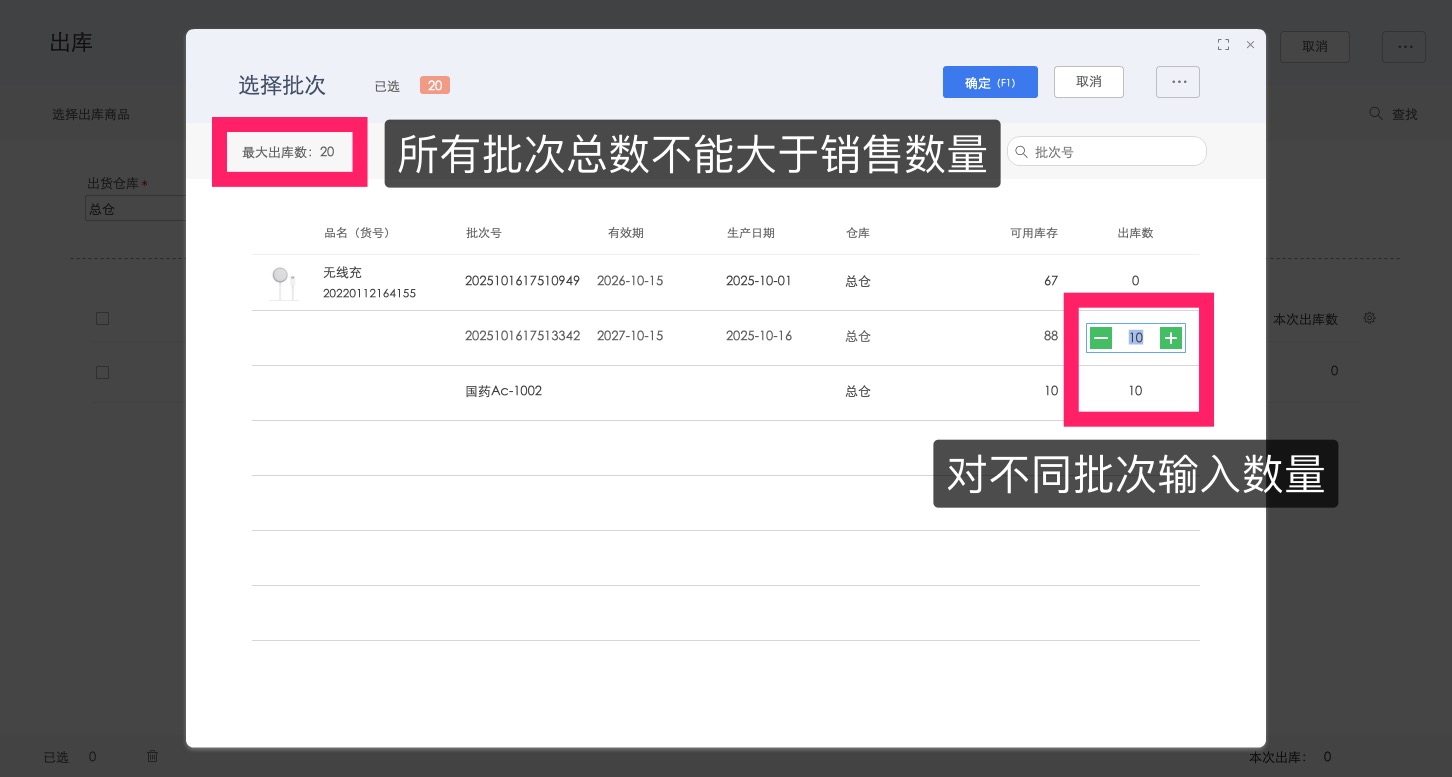Click the fullscreen expand icon on the batch dialog
This screenshot has width=1452, height=777.
click(1223, 44)
